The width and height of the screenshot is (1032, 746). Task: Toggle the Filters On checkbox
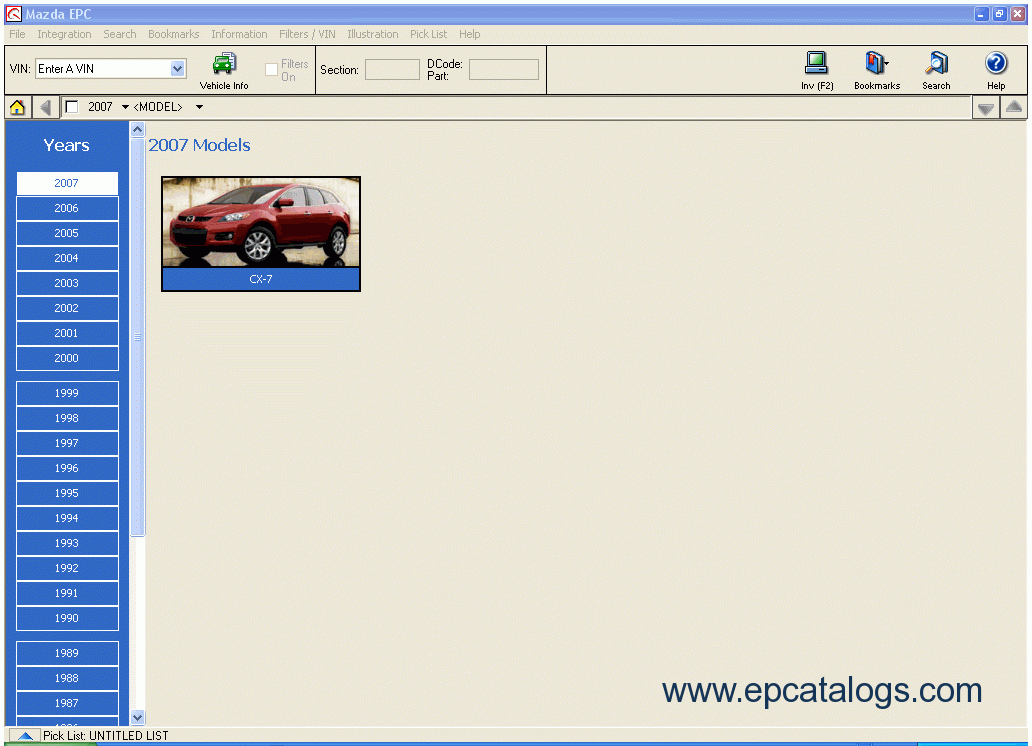pos(271,69)
